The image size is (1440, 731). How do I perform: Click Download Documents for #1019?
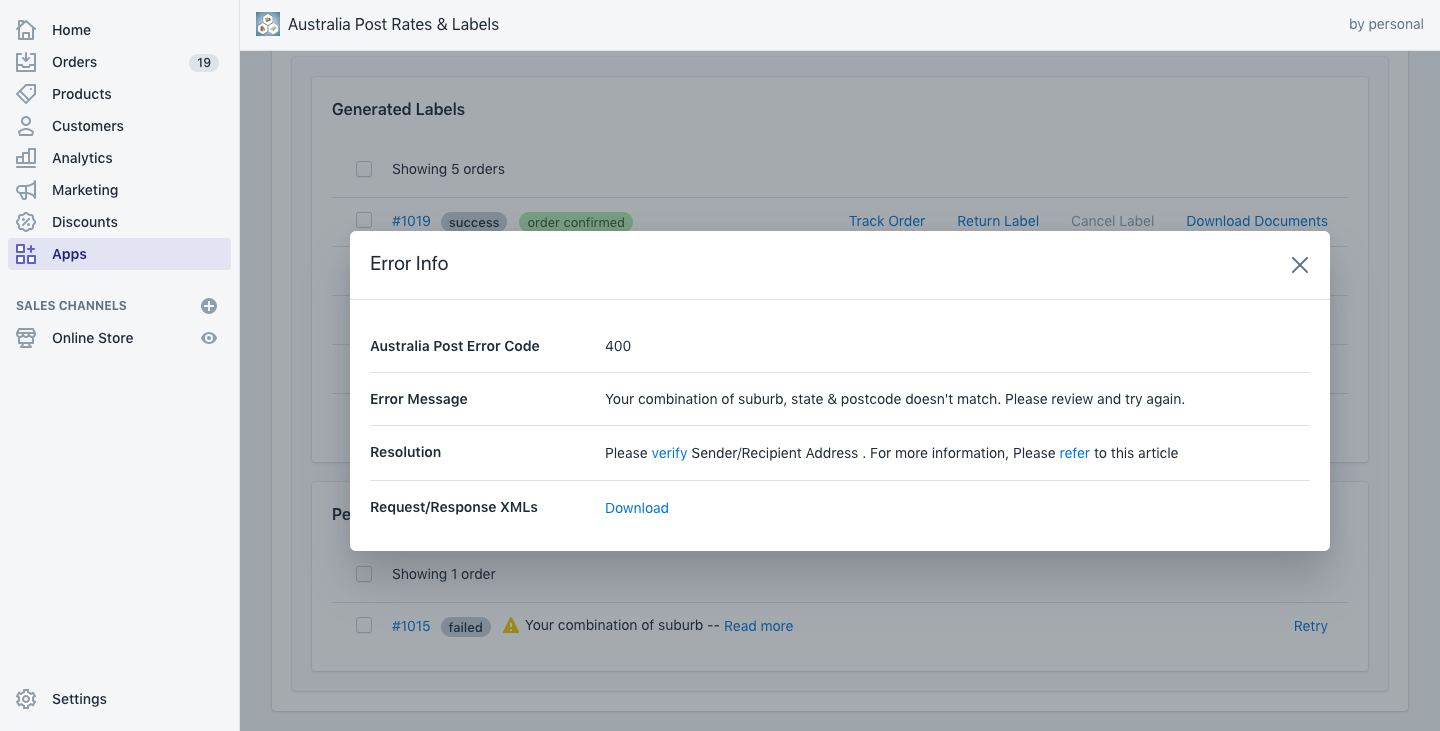coord(1257,221)
